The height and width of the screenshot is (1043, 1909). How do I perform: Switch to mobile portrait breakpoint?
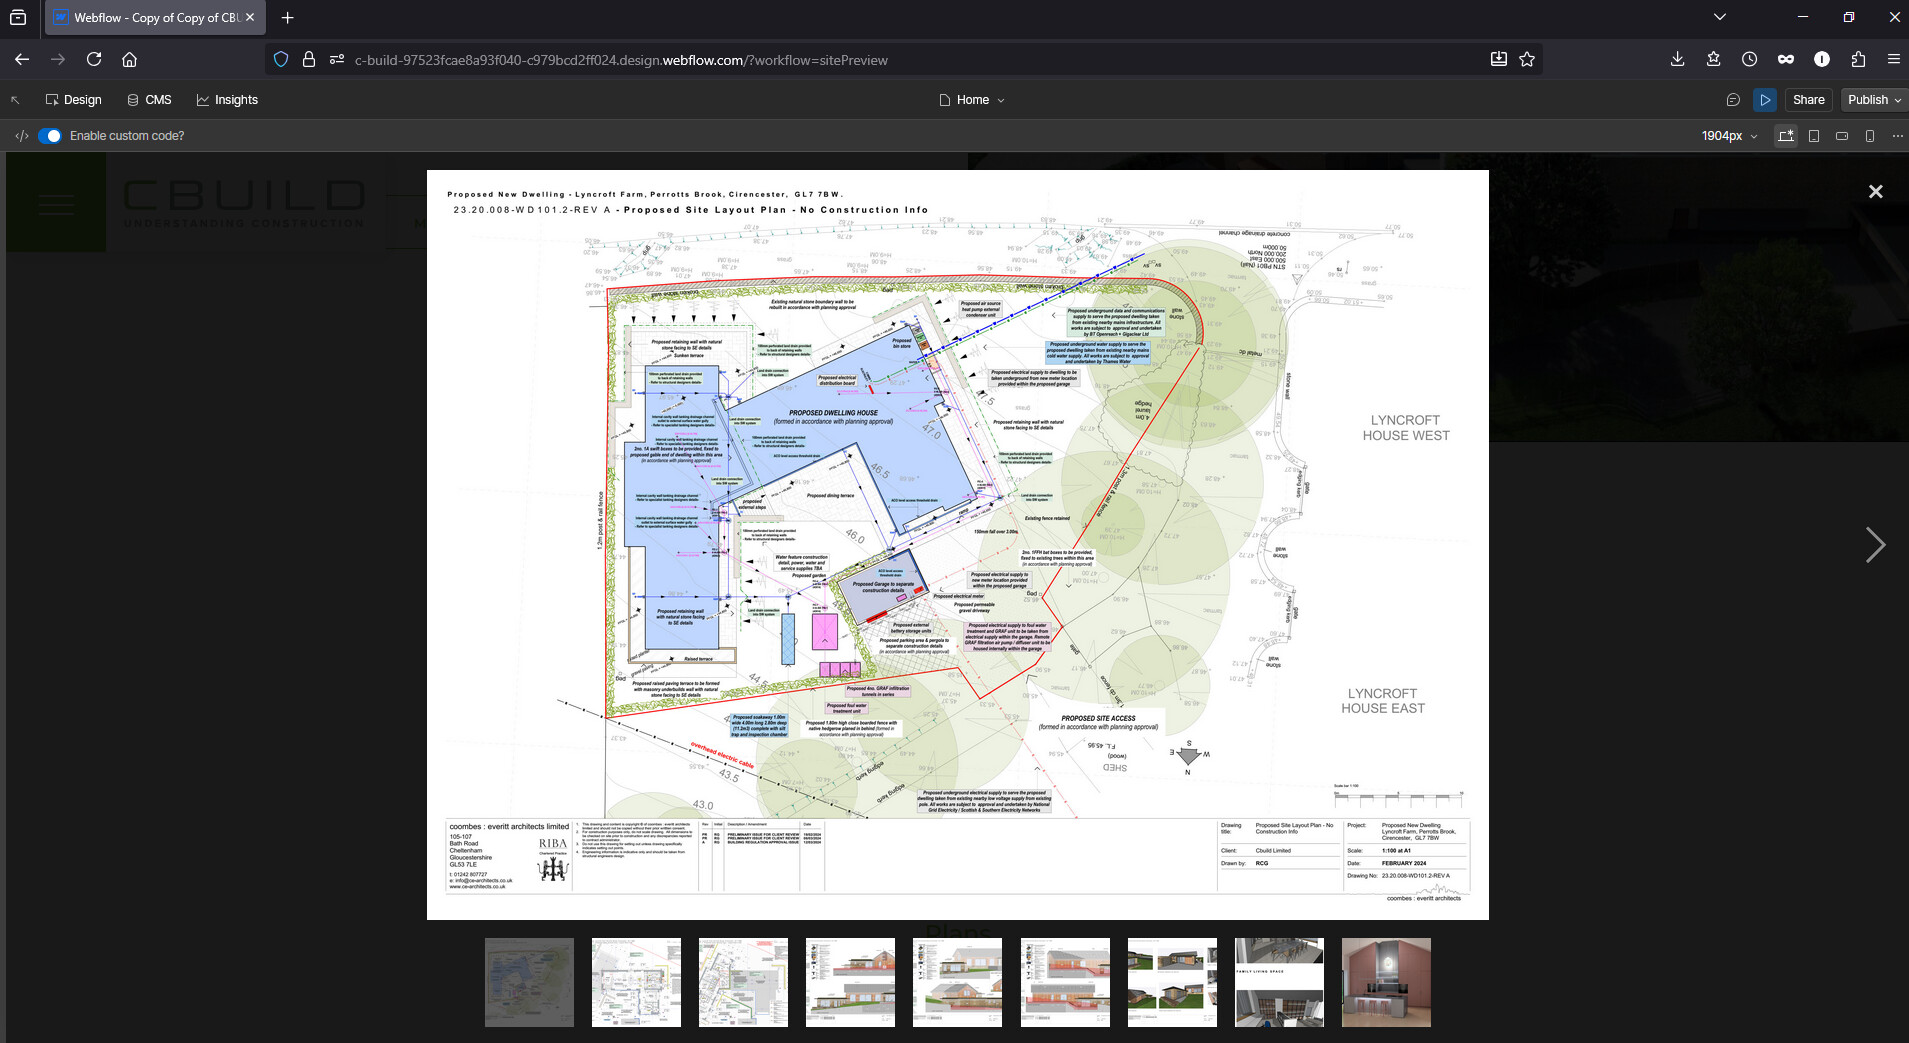click(1870, 136)
